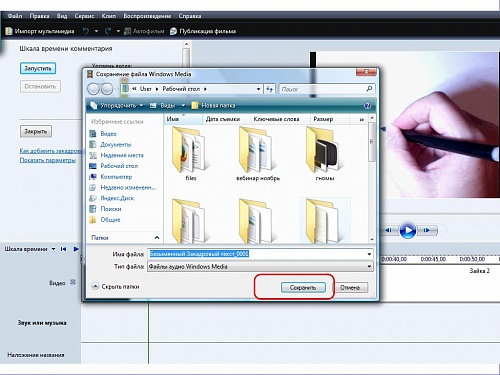Sort by the Дата съемки column header

click(226, 119)
